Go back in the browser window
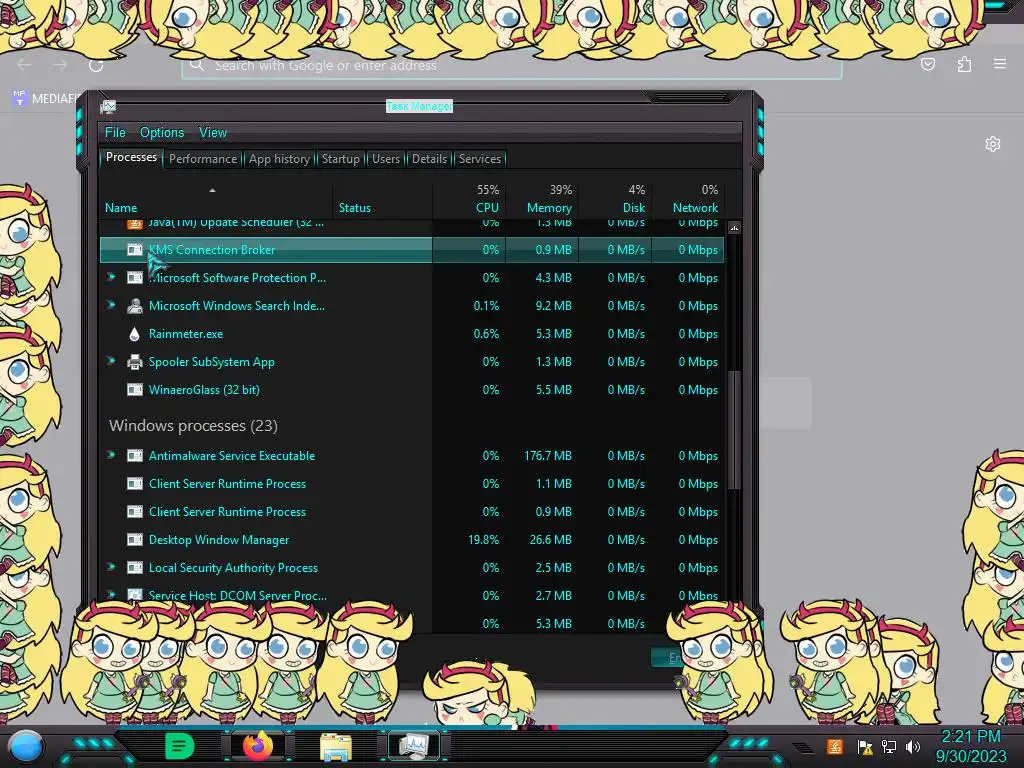The width and height of the screenshot is (1024, 768). point(25,65)
